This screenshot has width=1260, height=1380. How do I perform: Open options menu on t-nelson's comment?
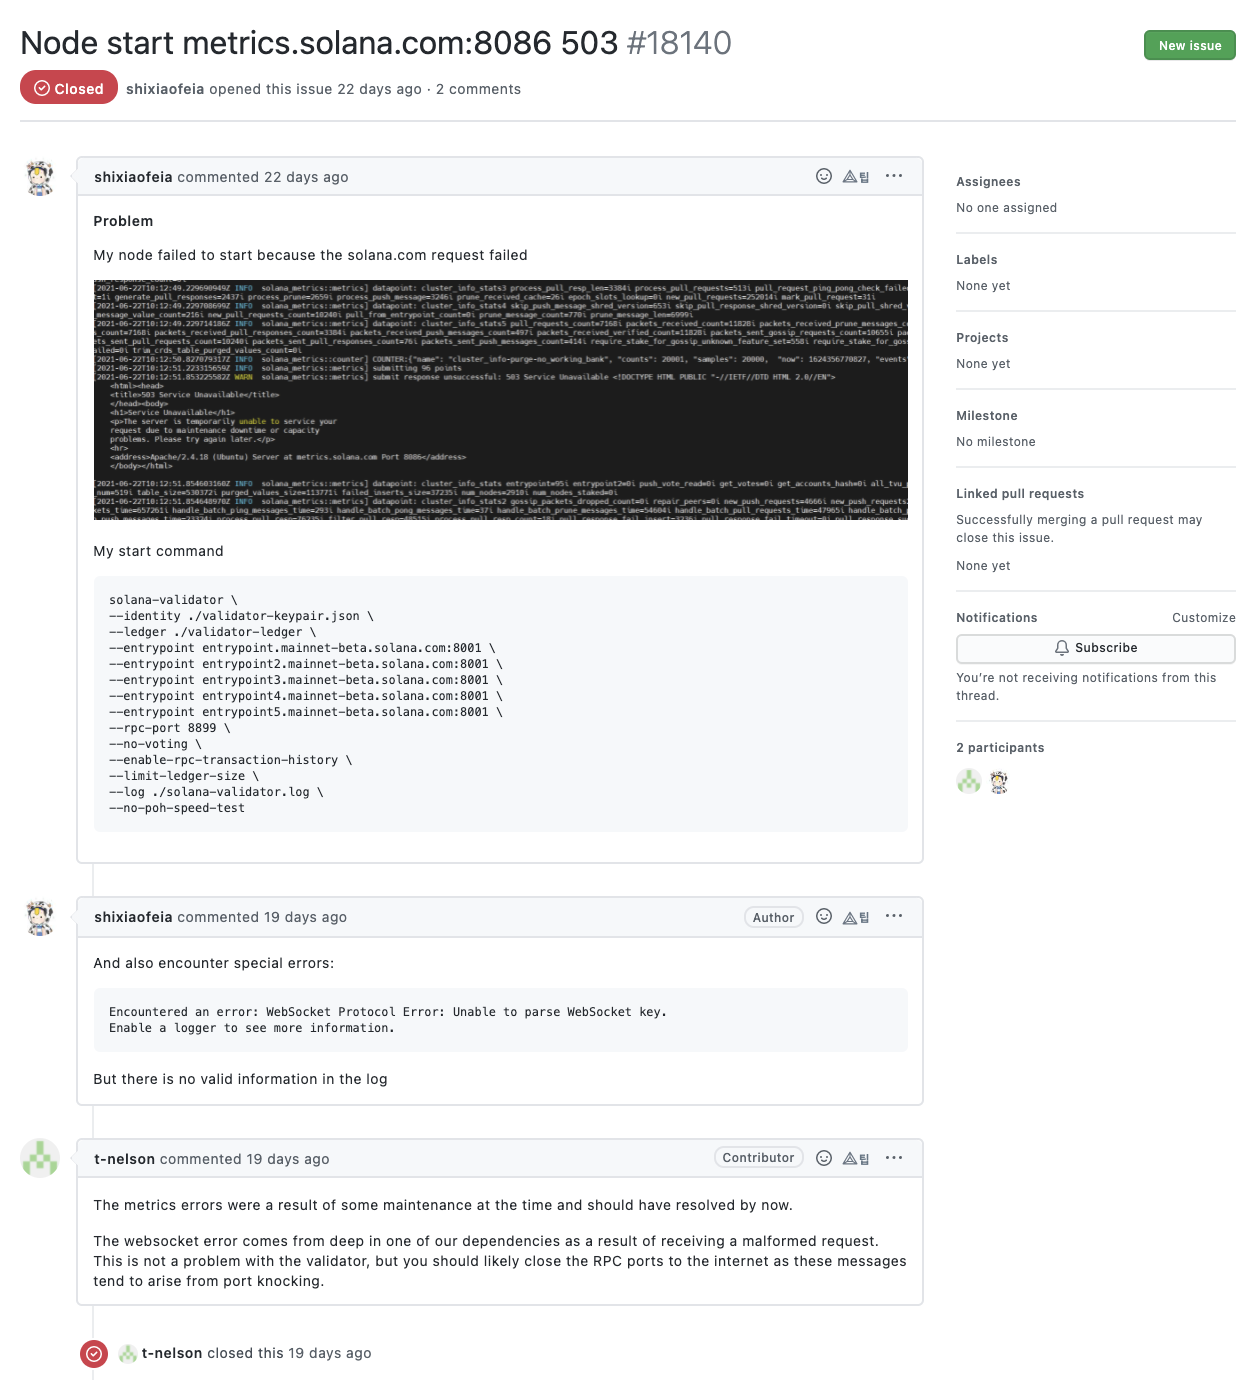pos(894,1158)
